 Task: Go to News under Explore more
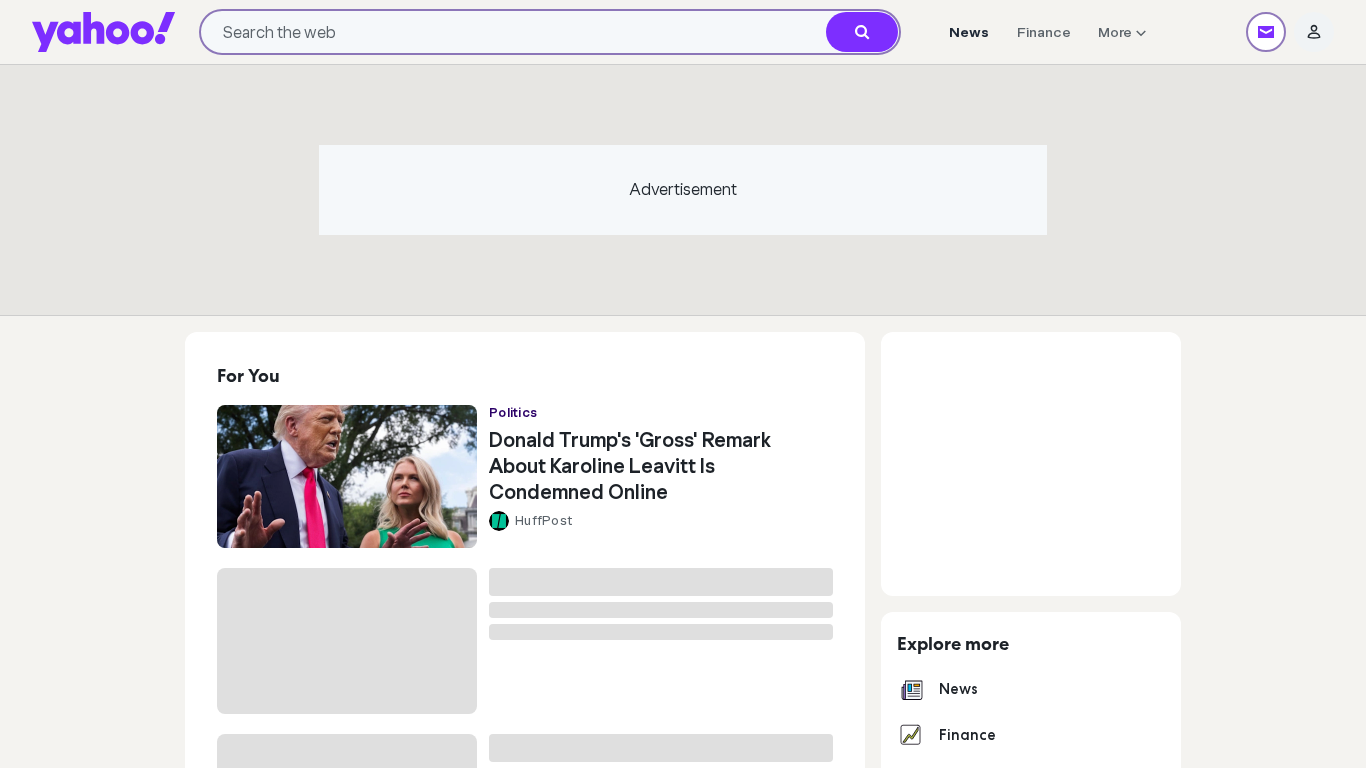click(958, 689)
